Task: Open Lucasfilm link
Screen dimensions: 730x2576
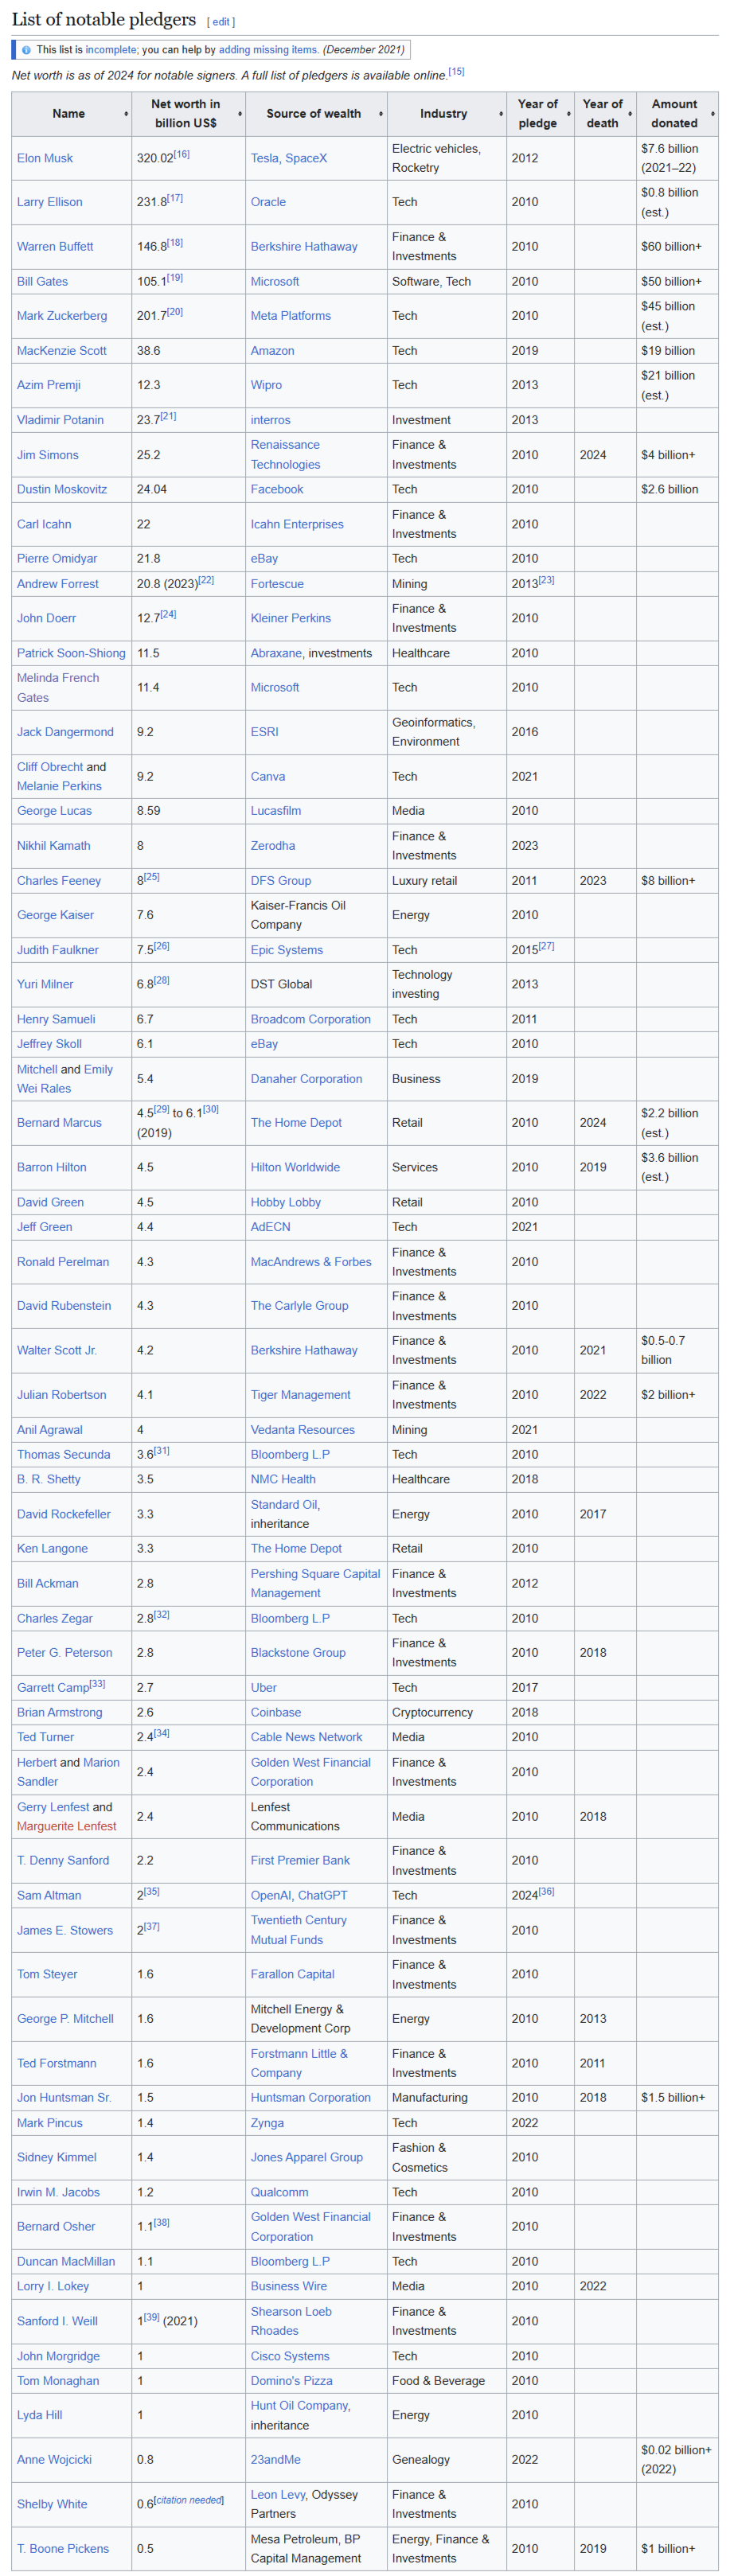Action: tap(275, 811)
